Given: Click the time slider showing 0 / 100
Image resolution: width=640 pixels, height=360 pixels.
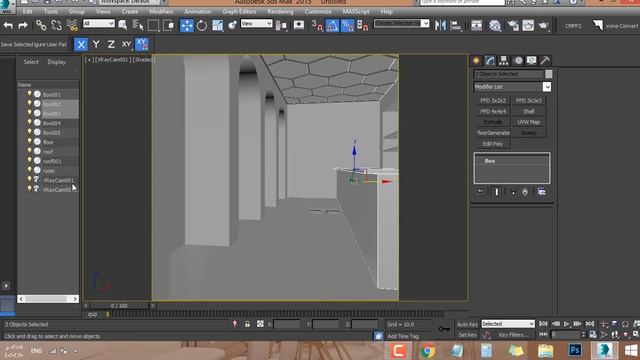Looking at the screenshot, I should coord(119,305).
